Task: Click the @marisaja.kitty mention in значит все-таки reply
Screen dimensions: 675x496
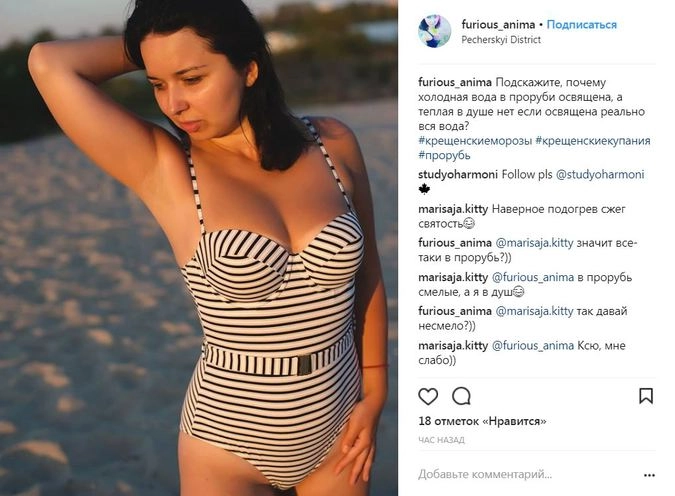Action: point(534,243)
